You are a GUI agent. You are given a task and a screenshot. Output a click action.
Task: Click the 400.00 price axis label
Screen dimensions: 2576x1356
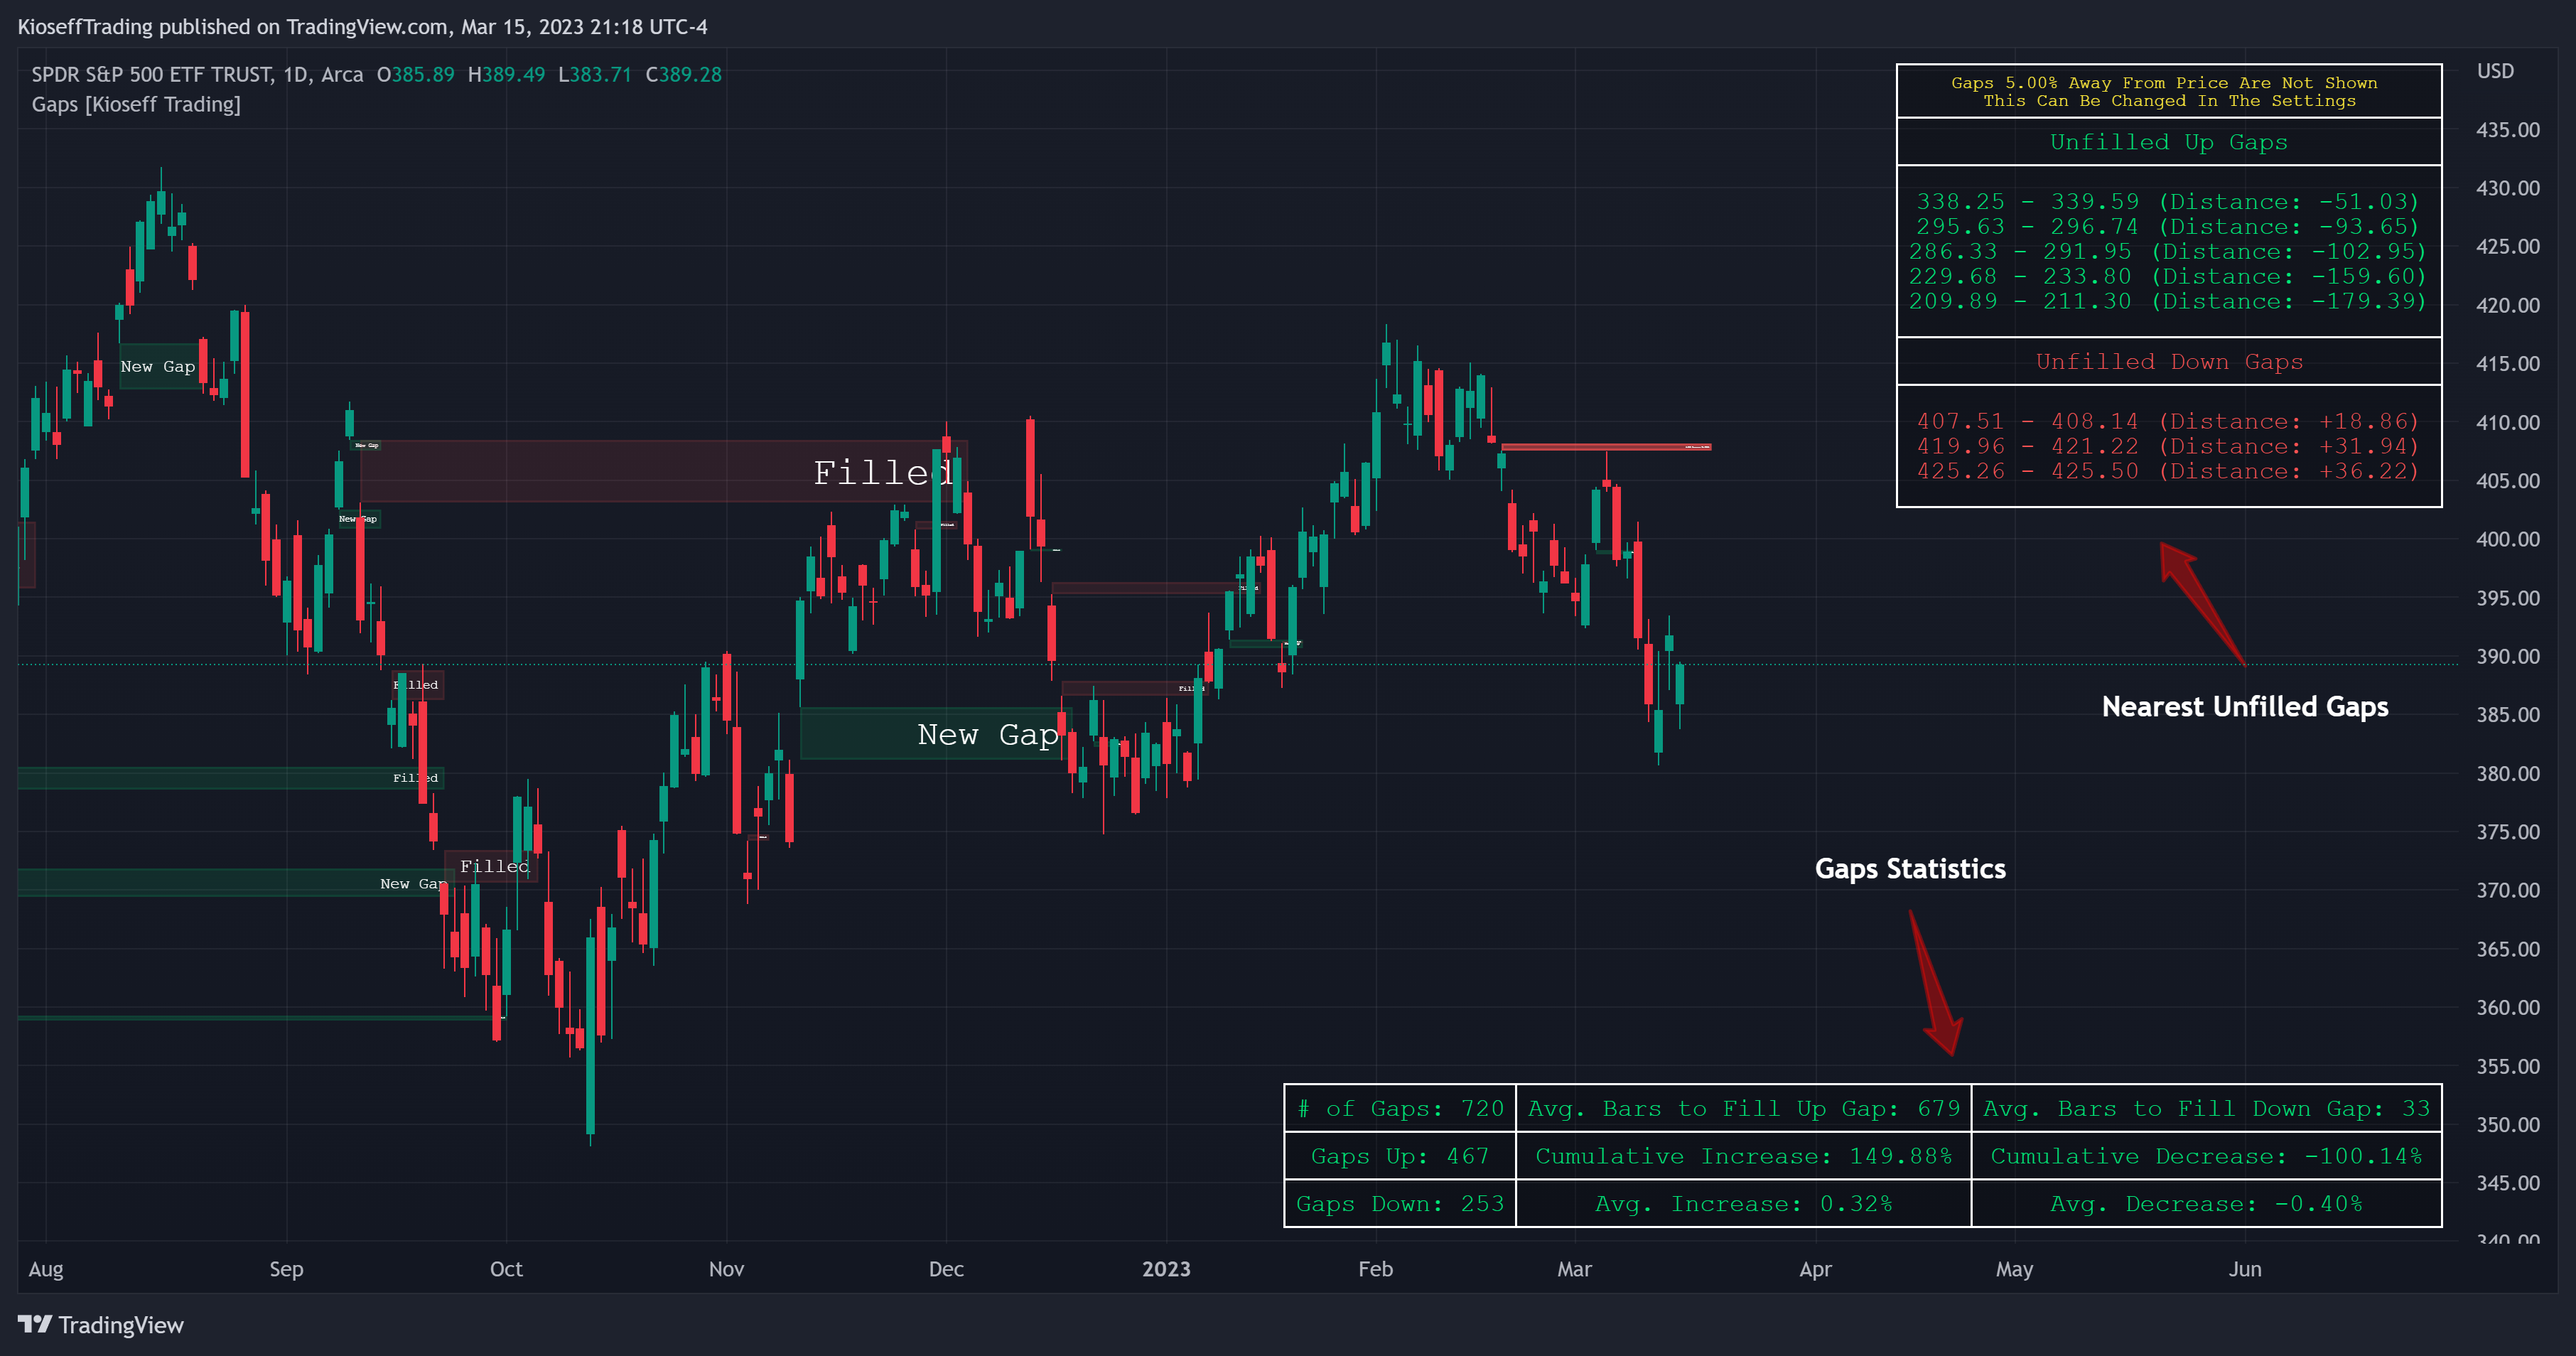(2507, 540)
